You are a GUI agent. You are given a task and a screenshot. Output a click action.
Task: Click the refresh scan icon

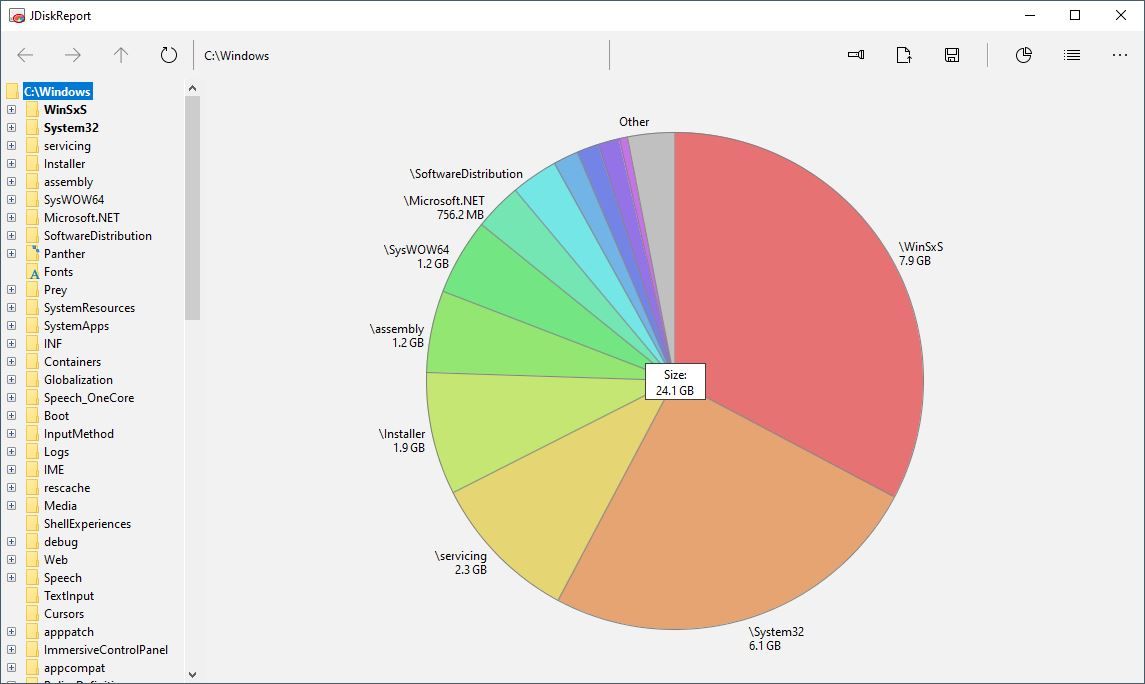(169, 55)
